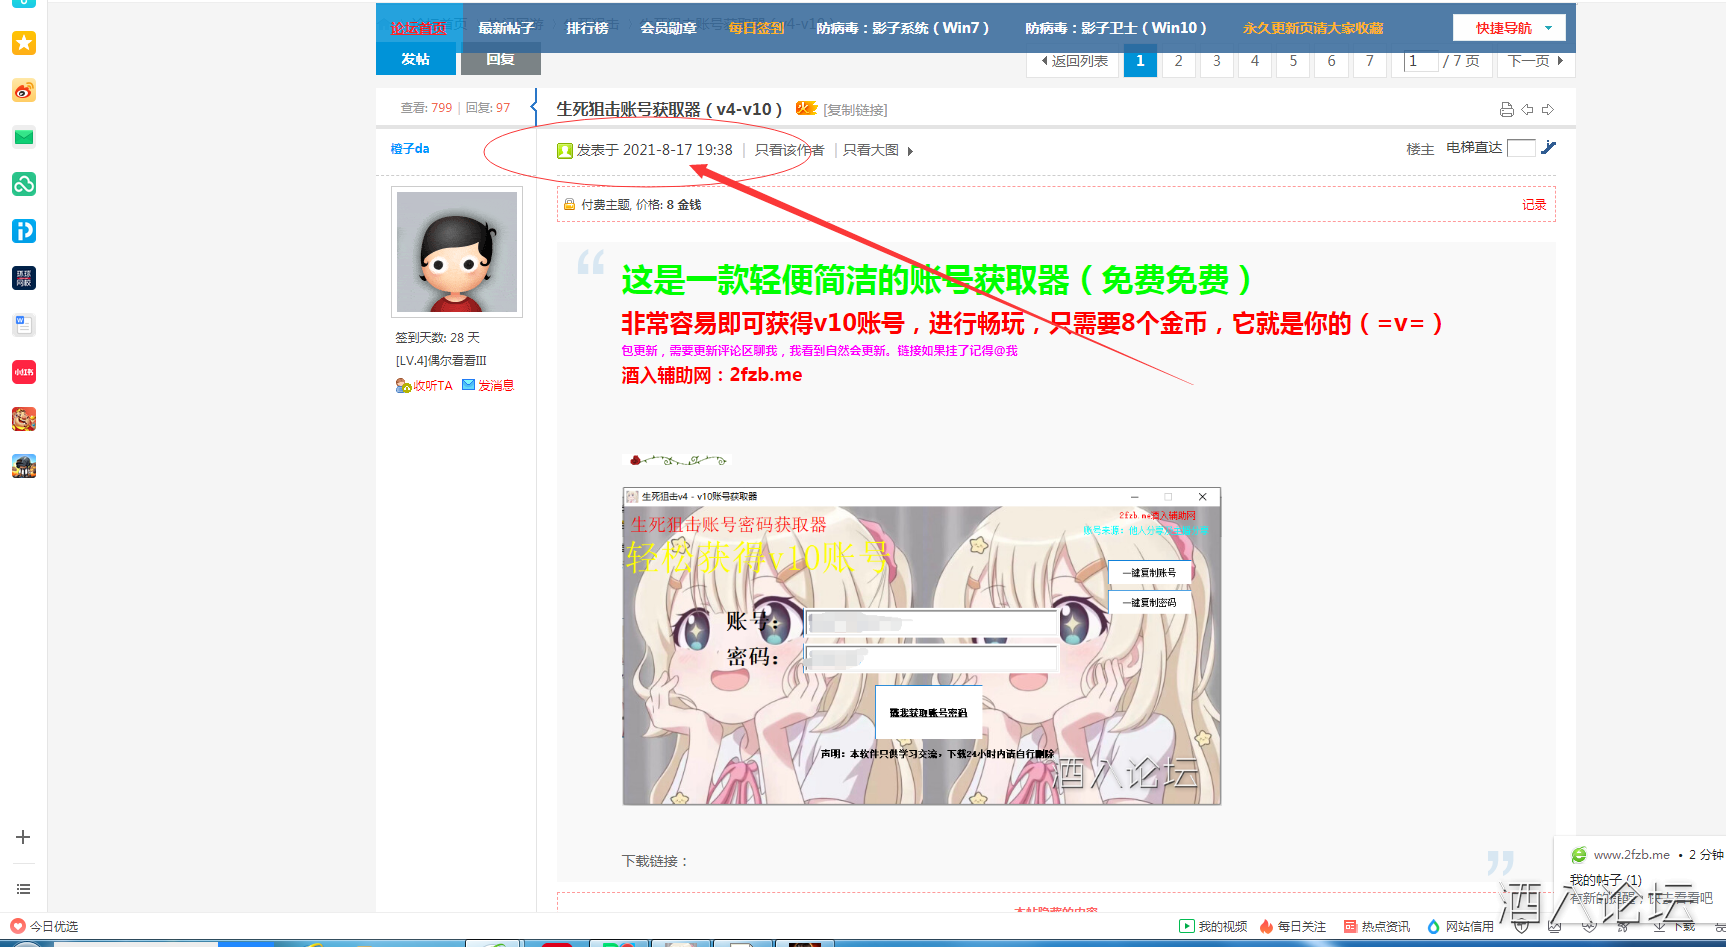Open Weibo from the left sidebar
Viewport: 1726px width, 947px height.
tap(23, 90)
